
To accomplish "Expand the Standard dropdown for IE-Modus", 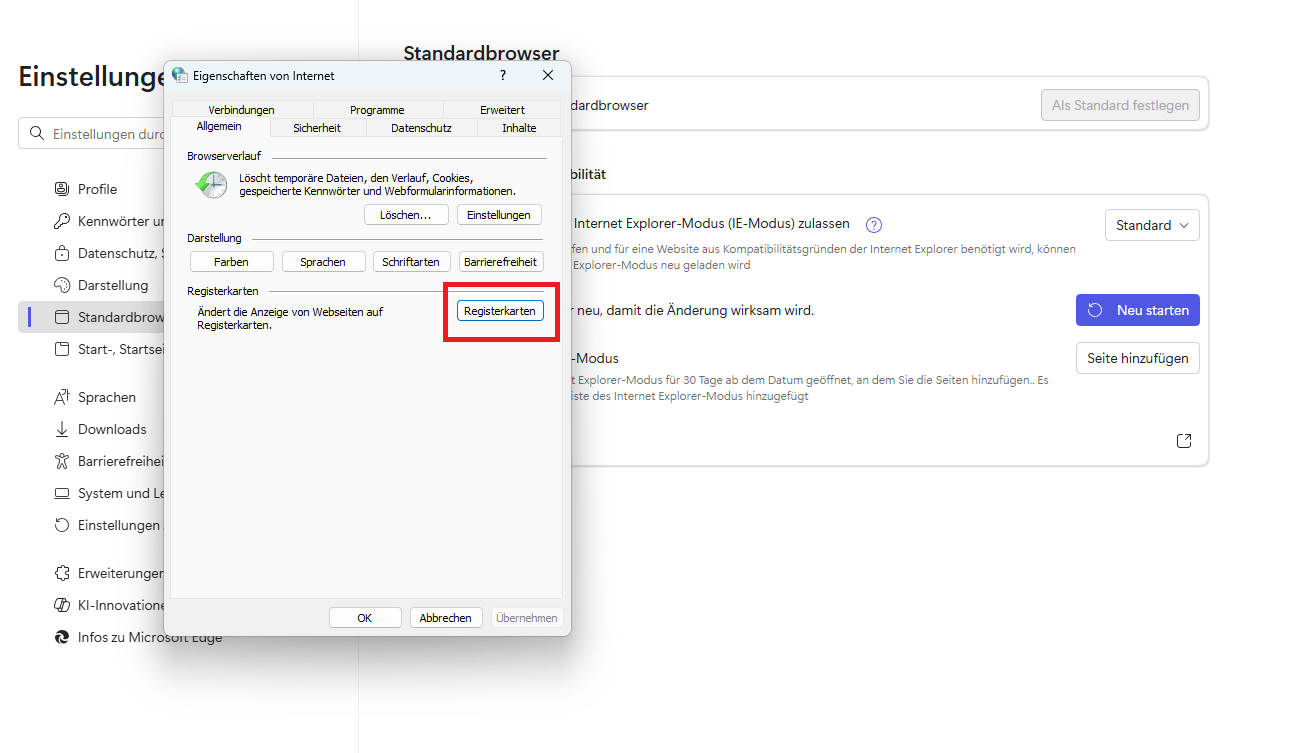I will pyautogui.click(x=1152, y=225).
